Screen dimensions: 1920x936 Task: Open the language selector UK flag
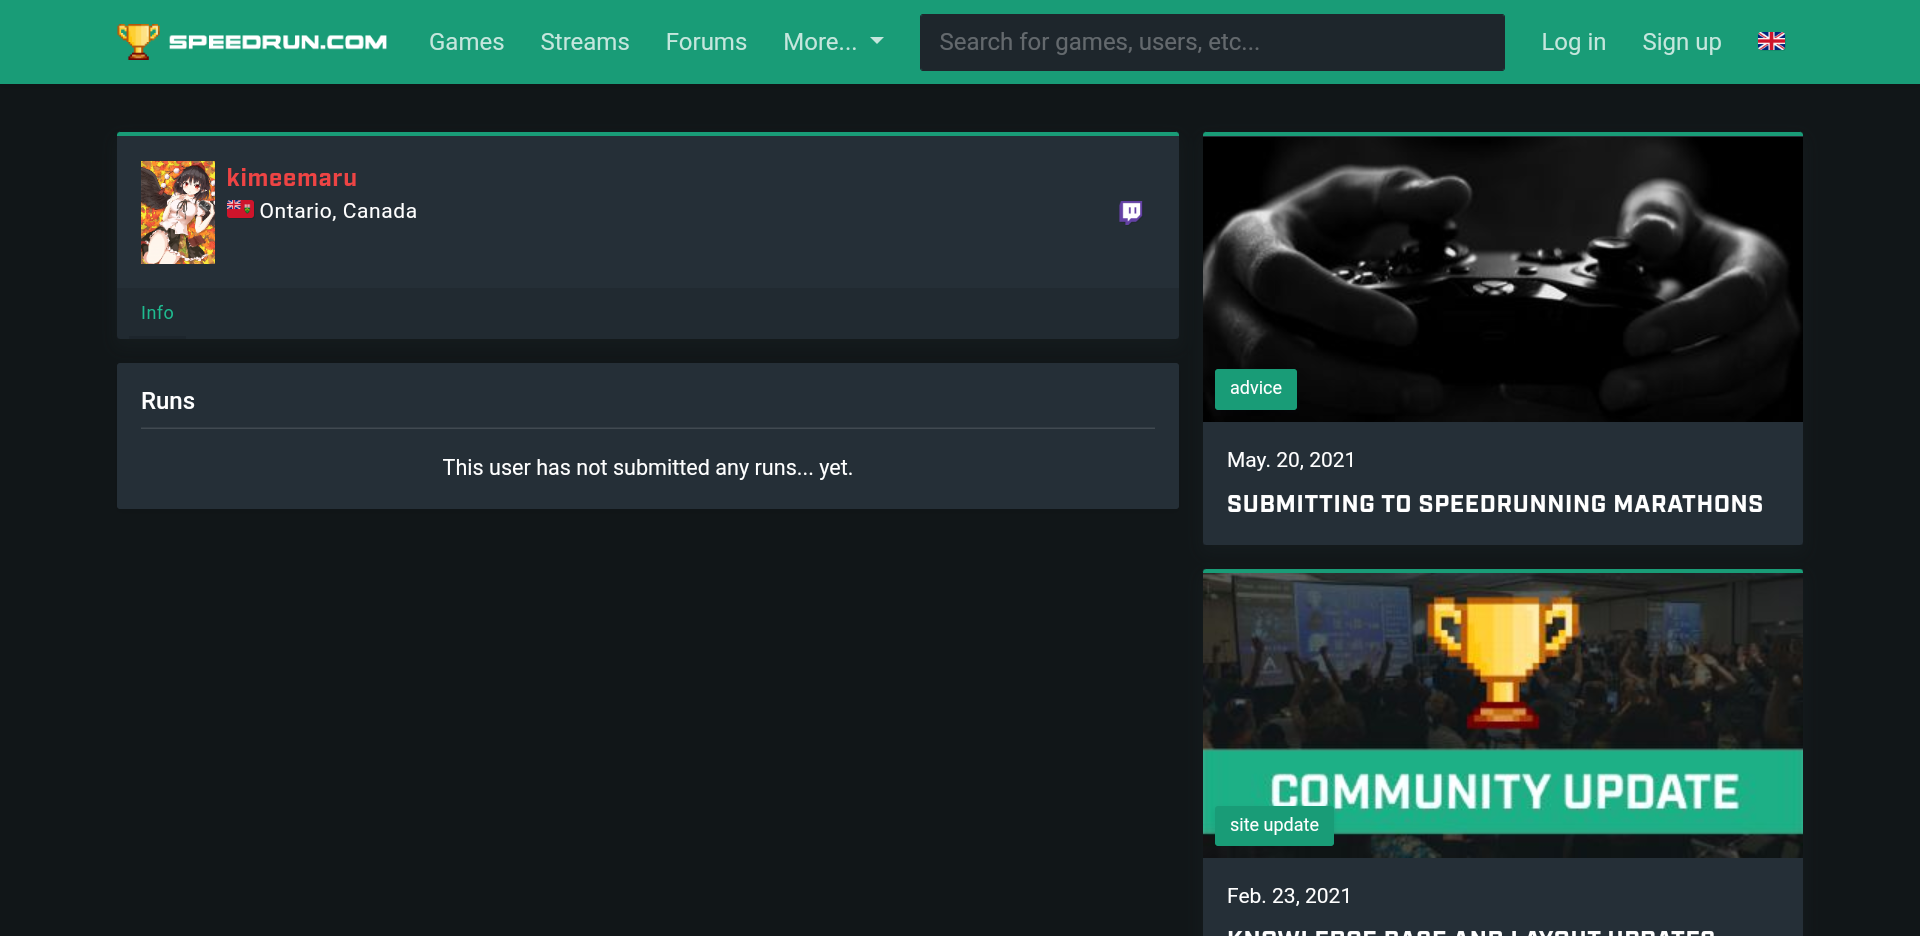point(1771,41)
